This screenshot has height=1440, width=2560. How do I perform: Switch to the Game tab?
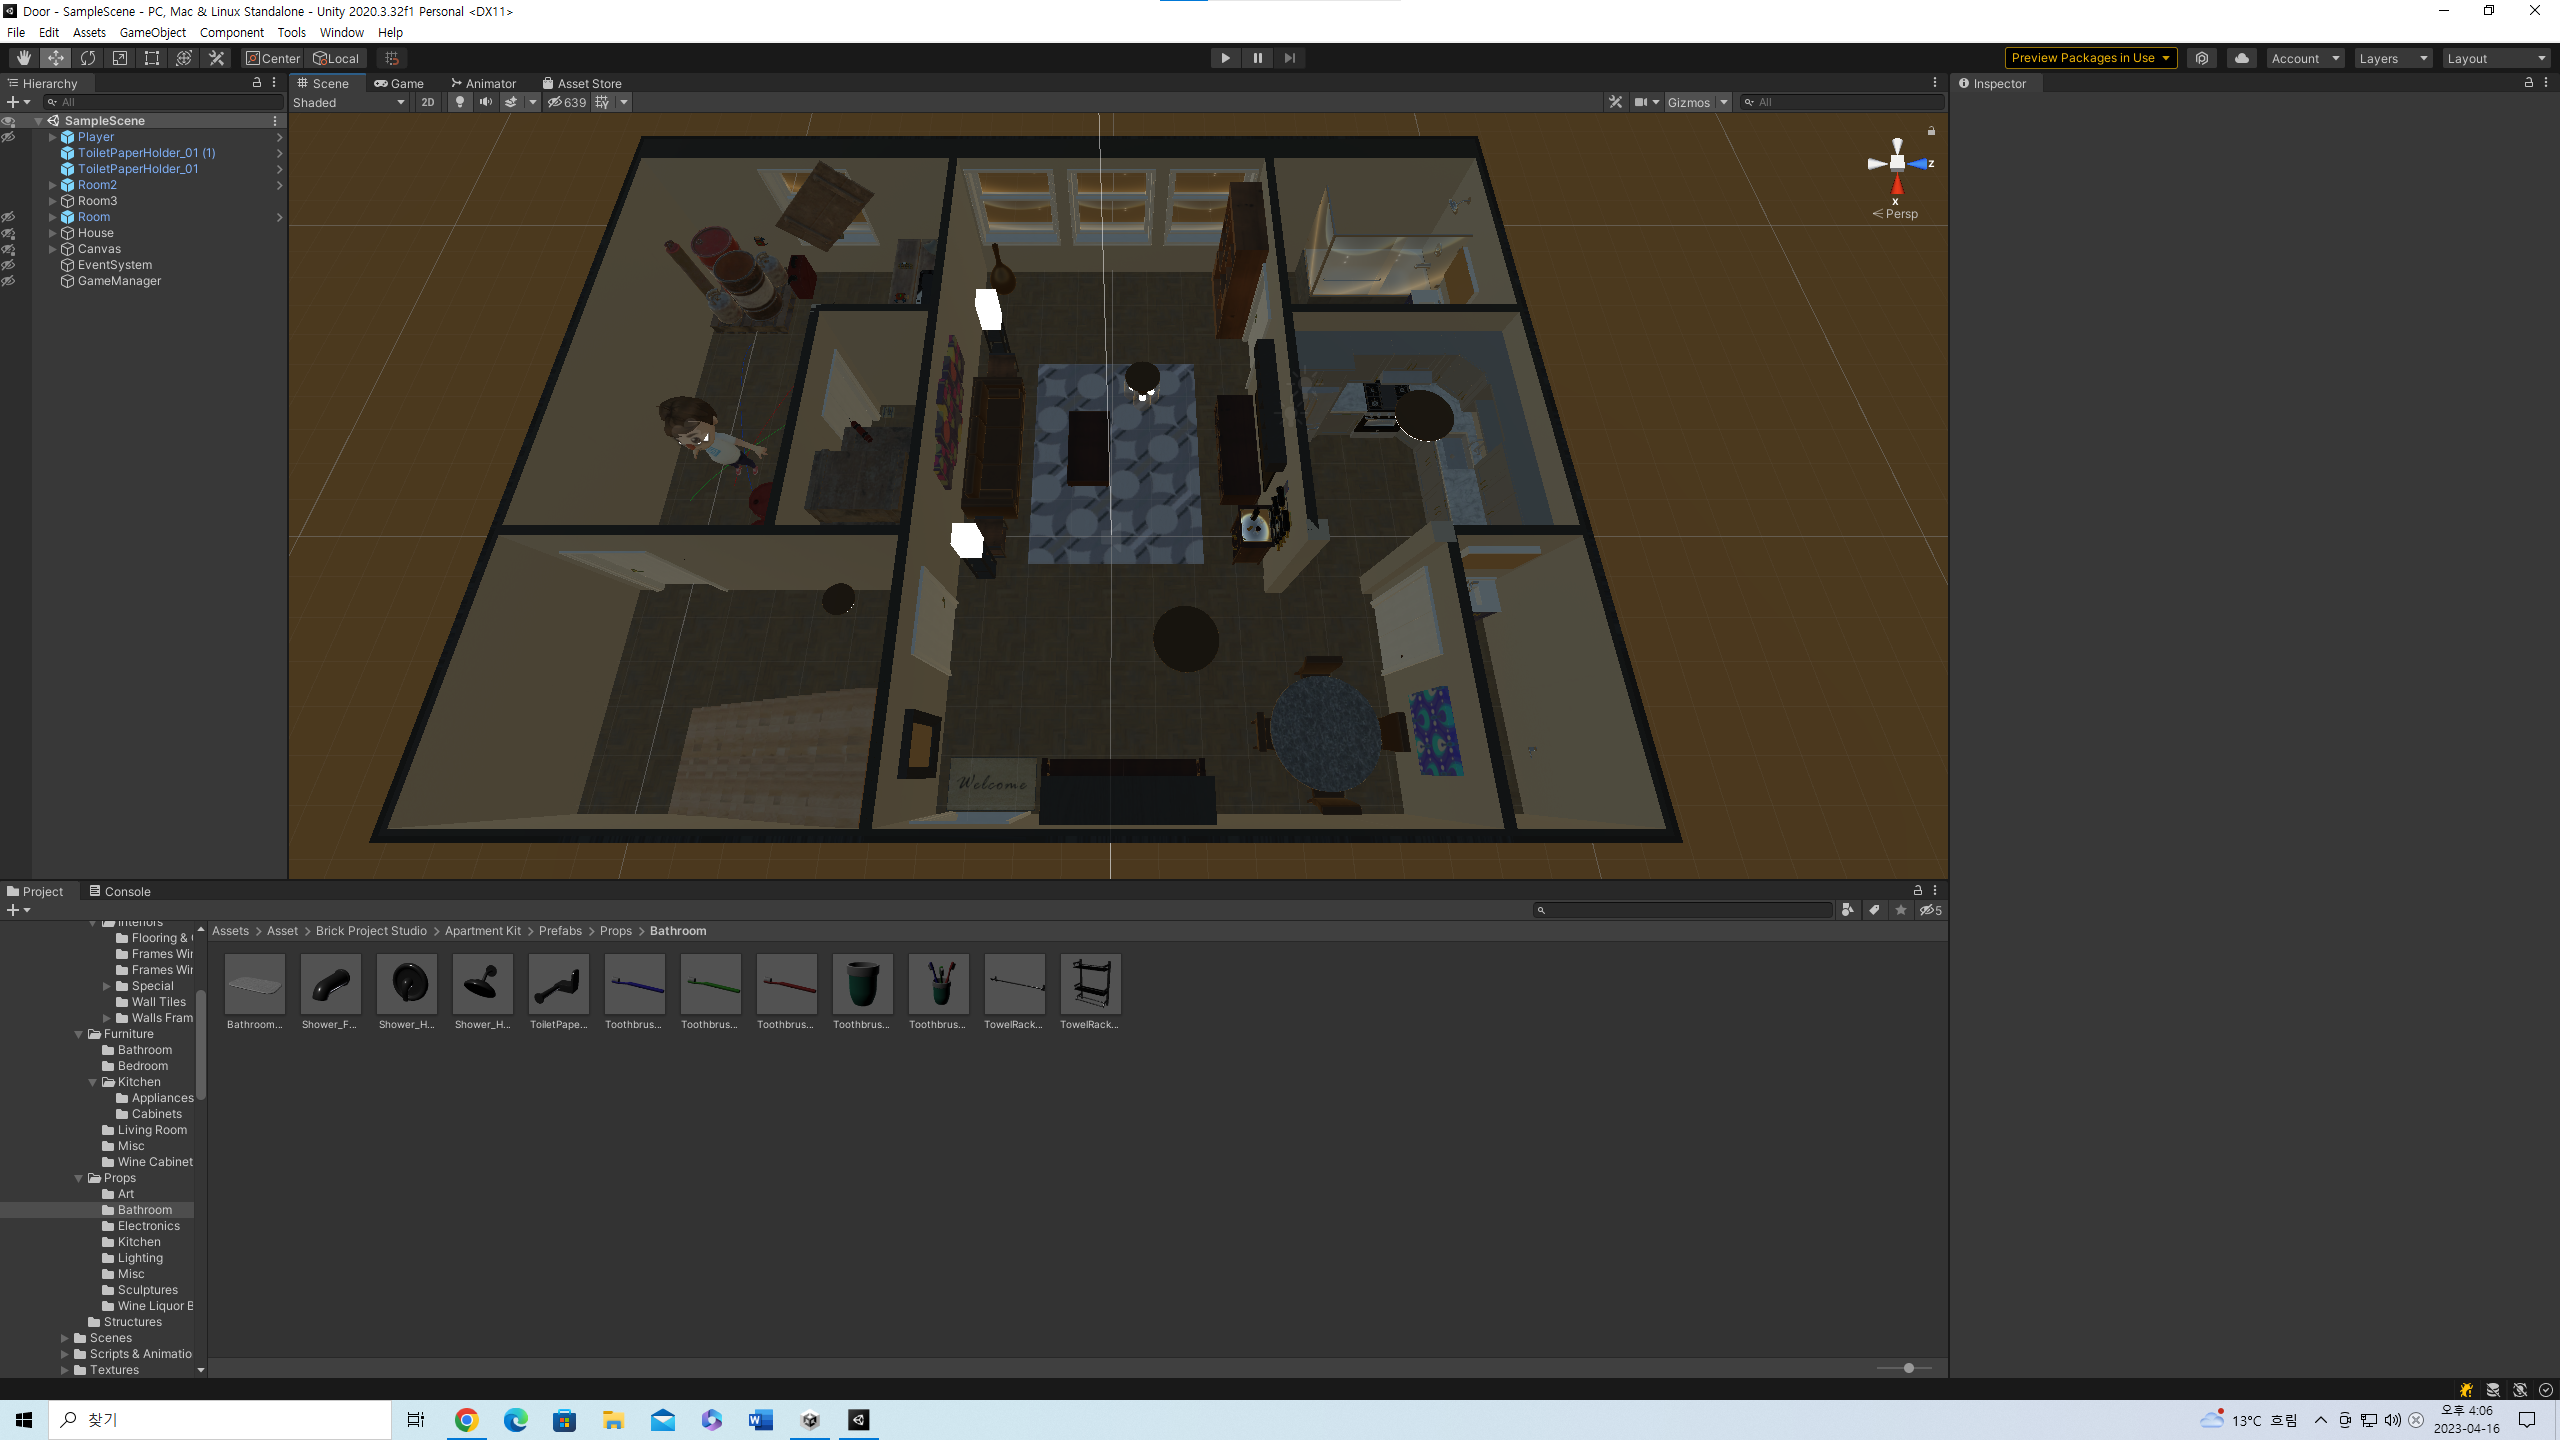point(399,83)
